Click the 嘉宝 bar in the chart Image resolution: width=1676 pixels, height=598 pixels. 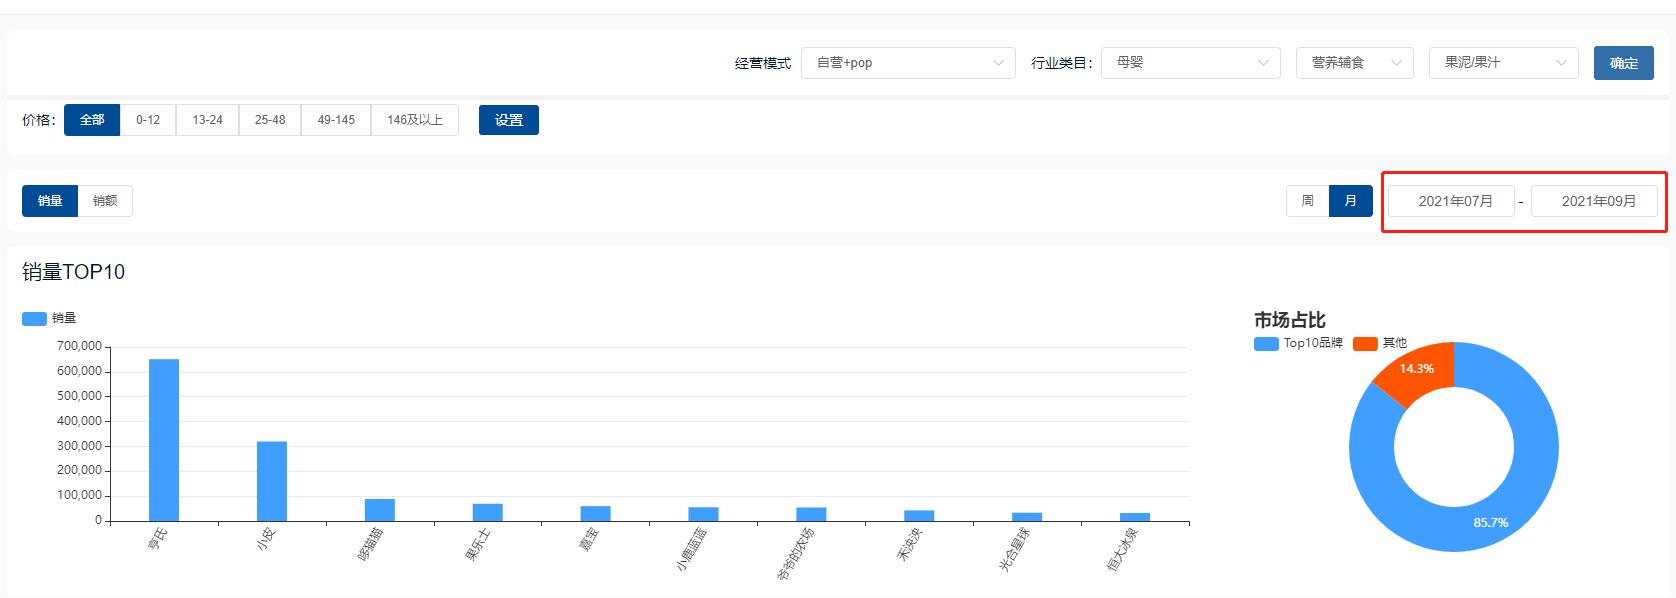(596, 513)
